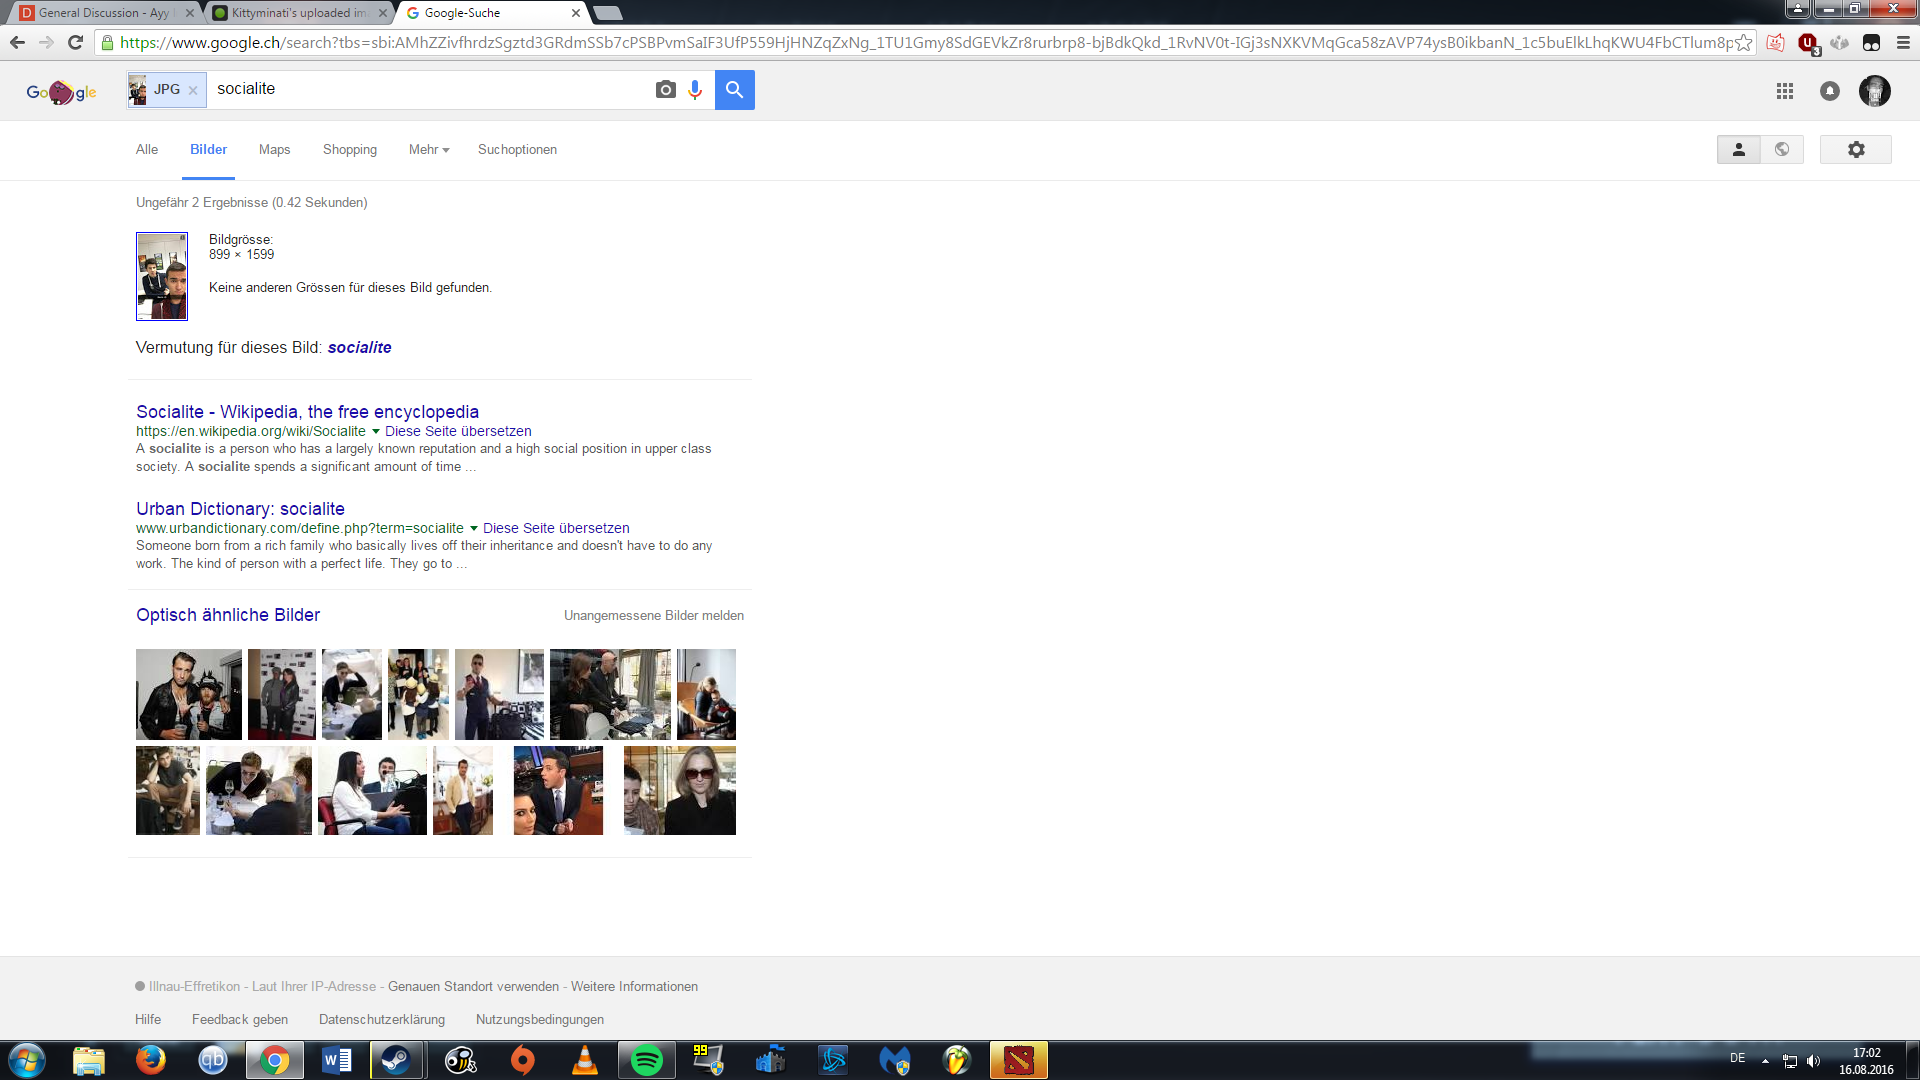Click the blue search magnifier button
Screen dimensions: 1920x1080
pos(734,90)
